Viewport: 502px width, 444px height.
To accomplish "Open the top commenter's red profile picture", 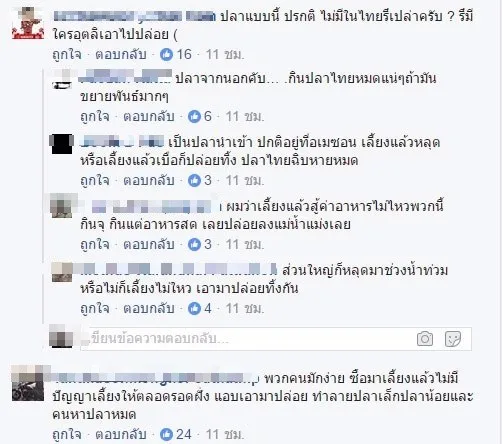I will [x=28, y=24].
